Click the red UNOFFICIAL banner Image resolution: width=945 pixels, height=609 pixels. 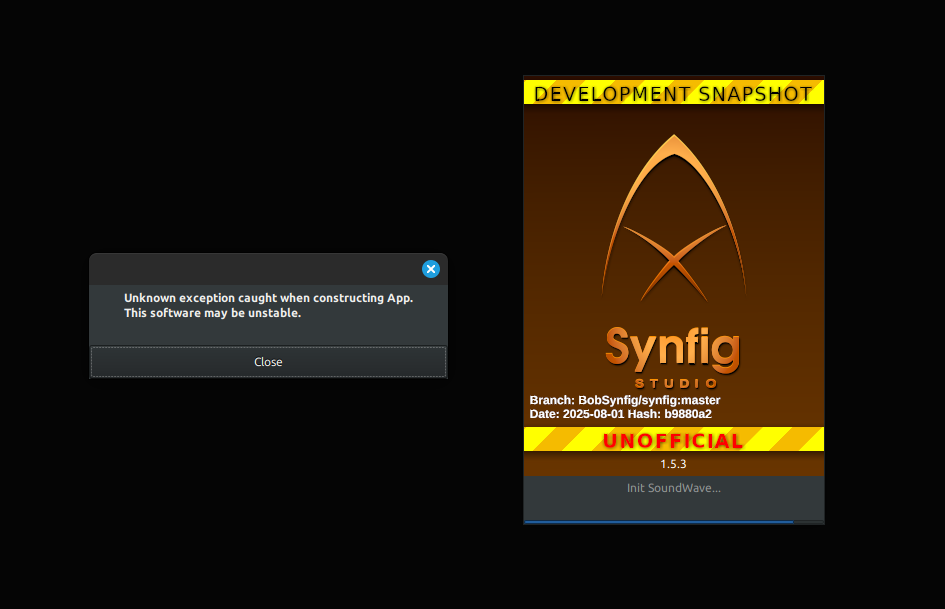click(x=673, y=440)
